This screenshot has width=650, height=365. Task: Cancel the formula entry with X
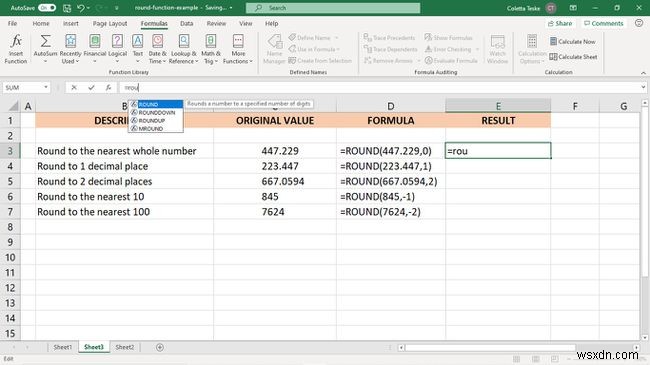(x=74, y=88)
